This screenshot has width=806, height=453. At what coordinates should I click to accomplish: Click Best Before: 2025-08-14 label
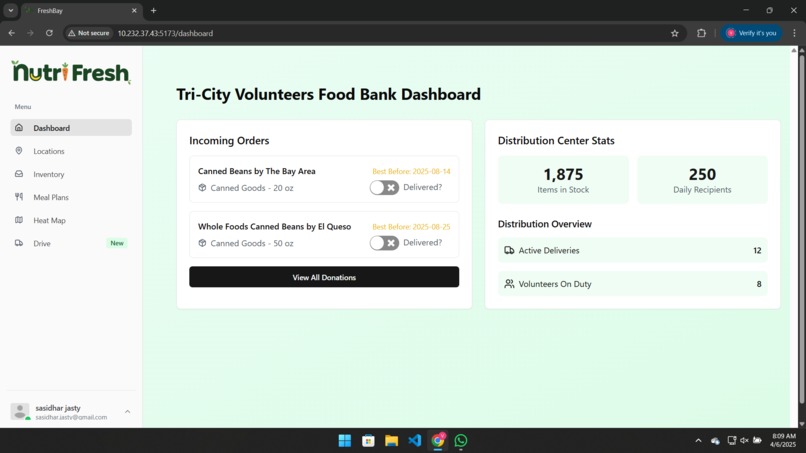pos(411,171)
